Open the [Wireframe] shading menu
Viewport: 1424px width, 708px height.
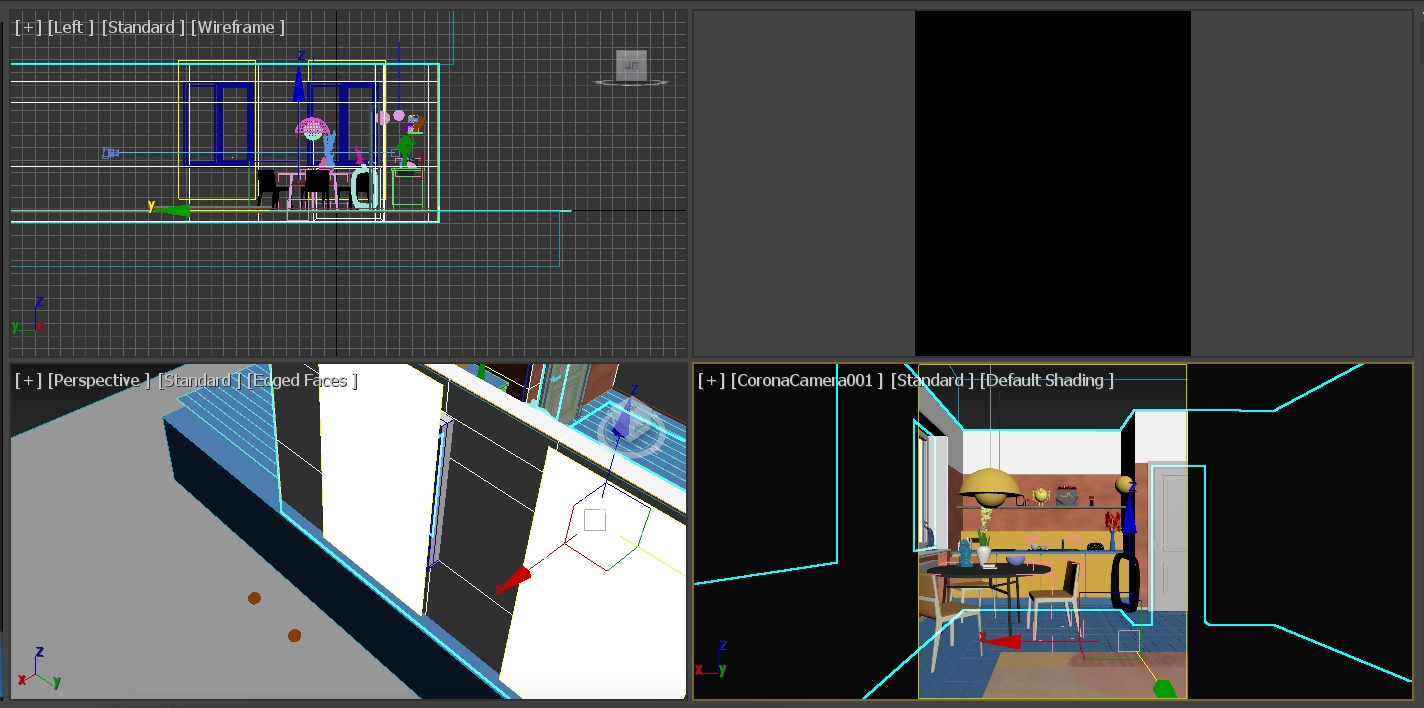[x=238, y=27]
